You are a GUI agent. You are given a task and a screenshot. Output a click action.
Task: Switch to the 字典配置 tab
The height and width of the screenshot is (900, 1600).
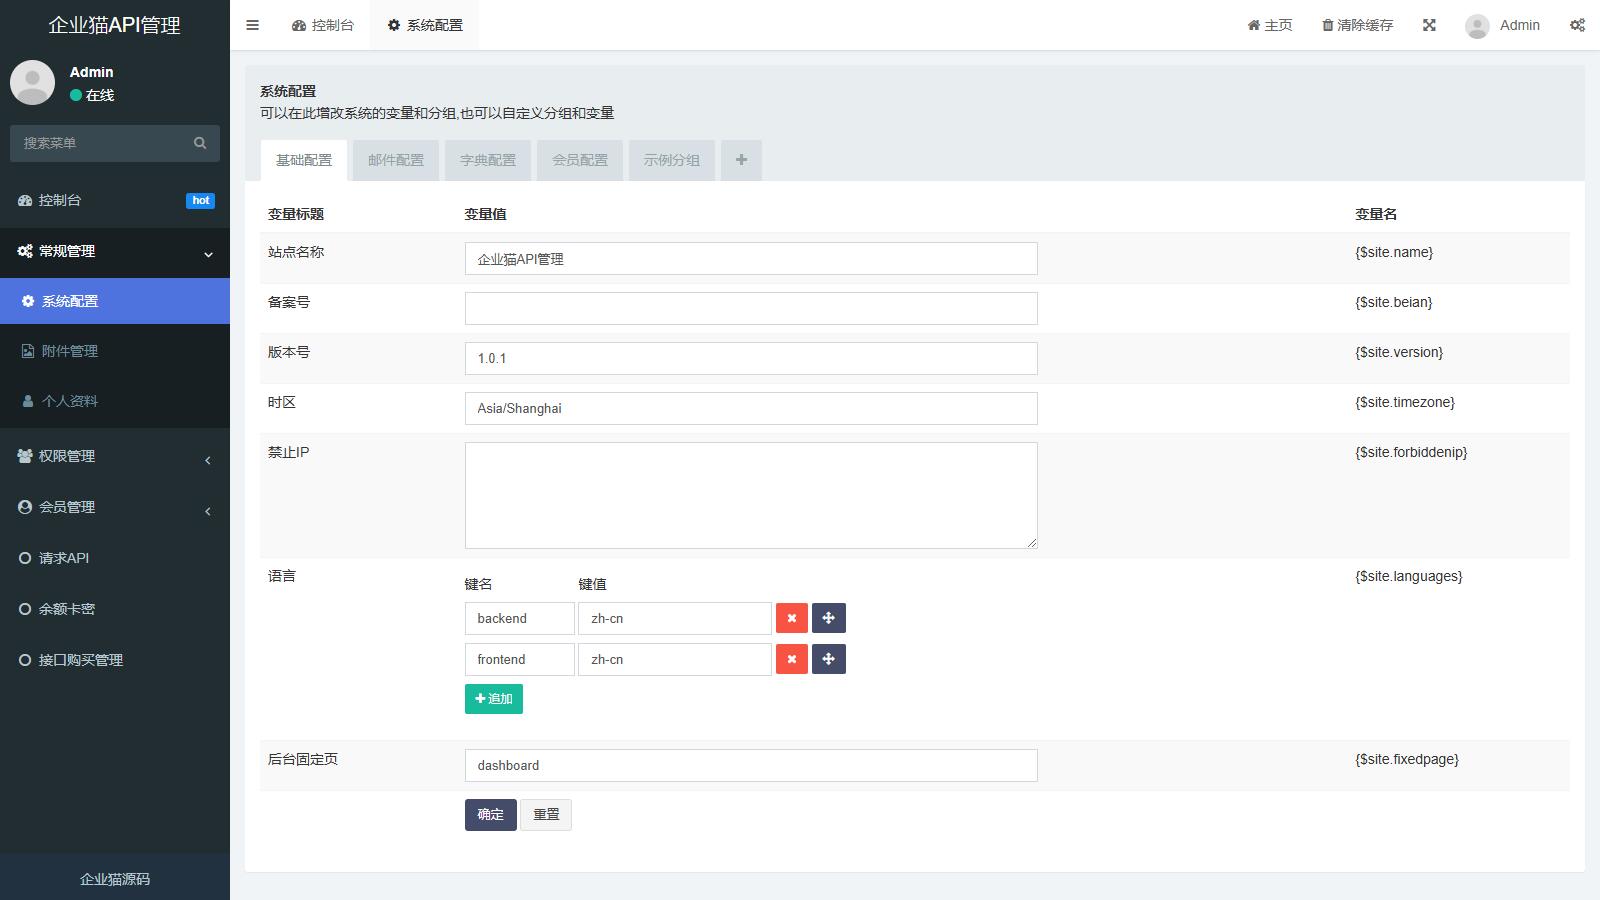[488, 160]
